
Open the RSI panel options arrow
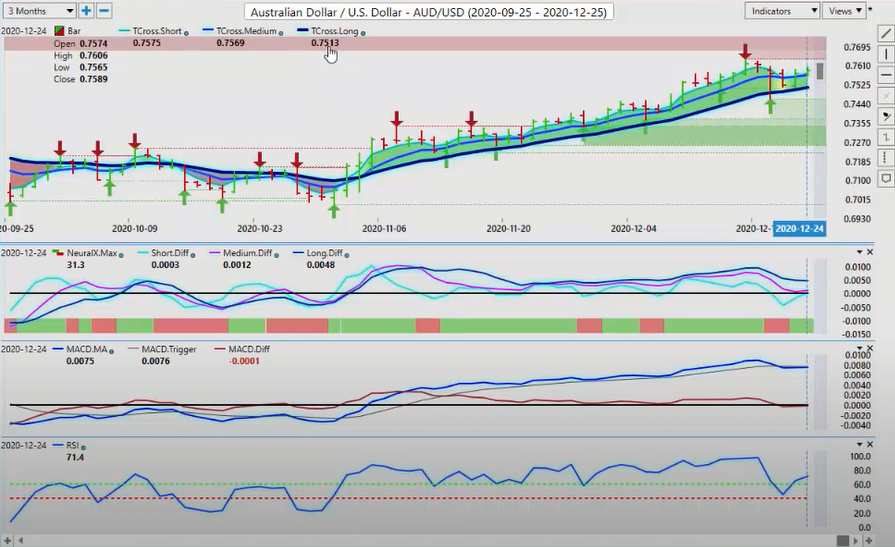coord(860,444)
